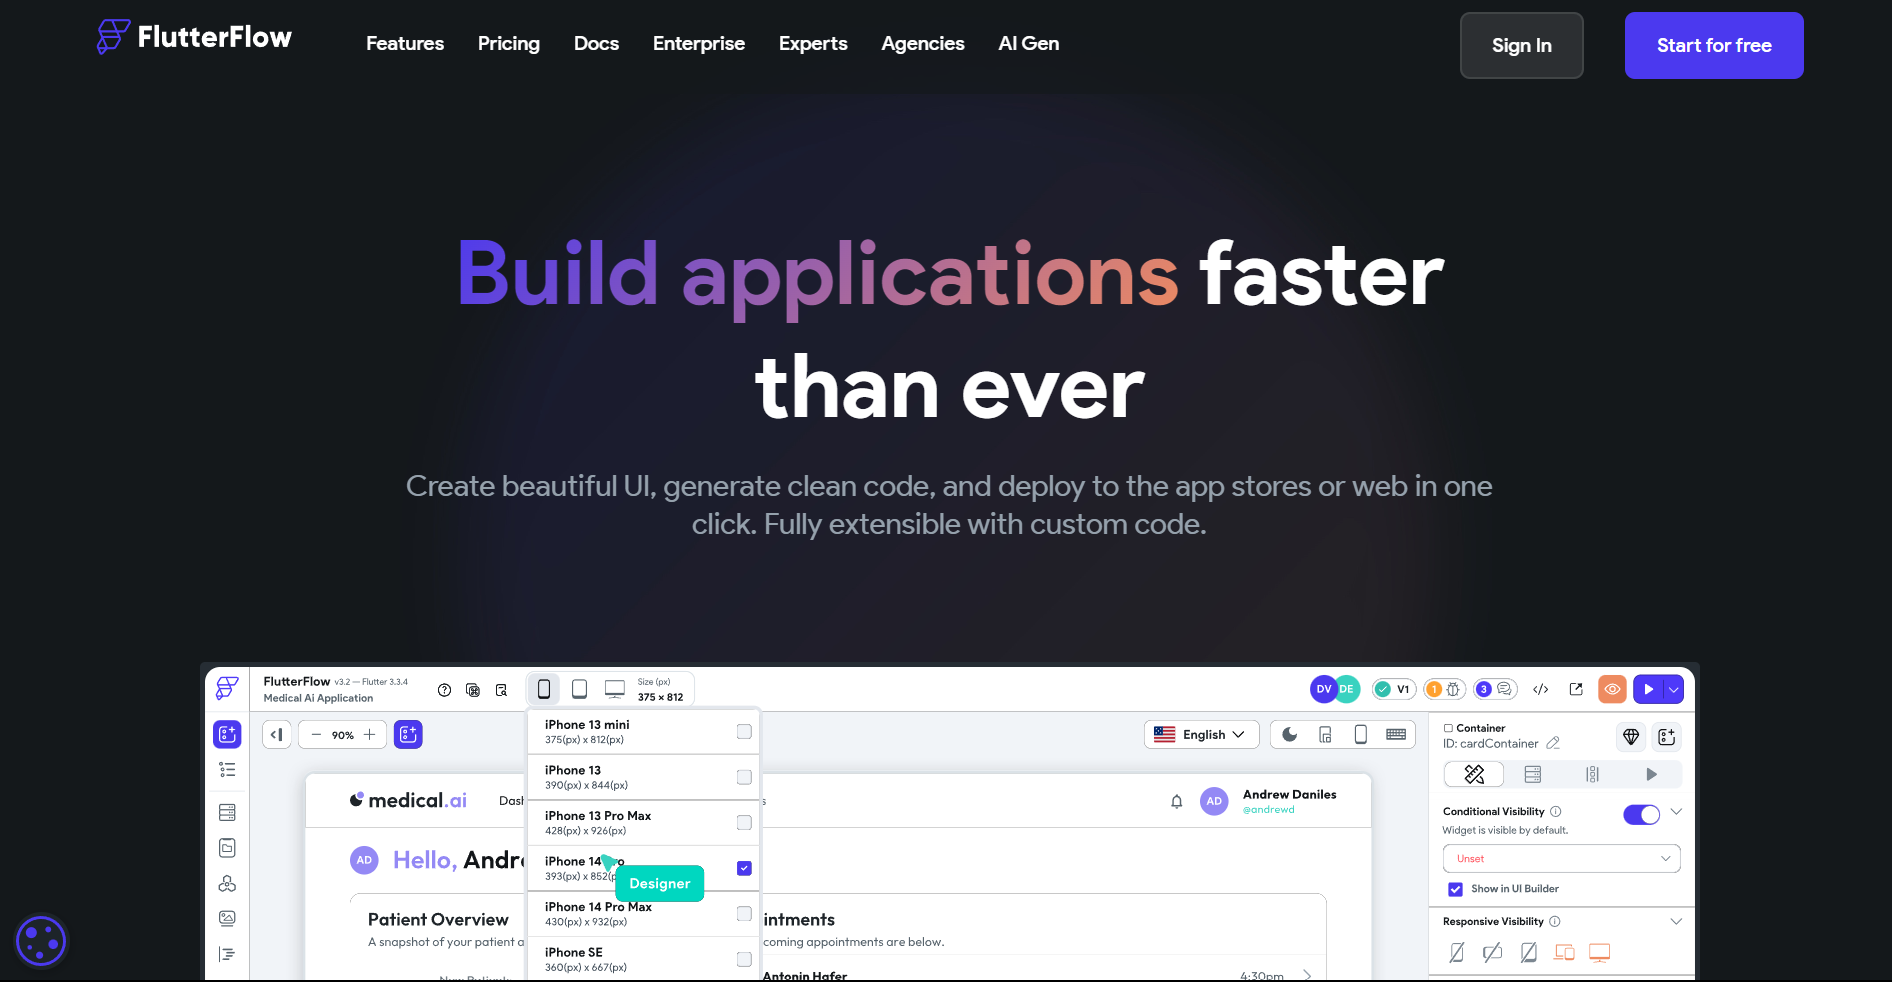Click the keyboard shortcuts command icon
The image size is (1892, 982).
pos(473,690)
